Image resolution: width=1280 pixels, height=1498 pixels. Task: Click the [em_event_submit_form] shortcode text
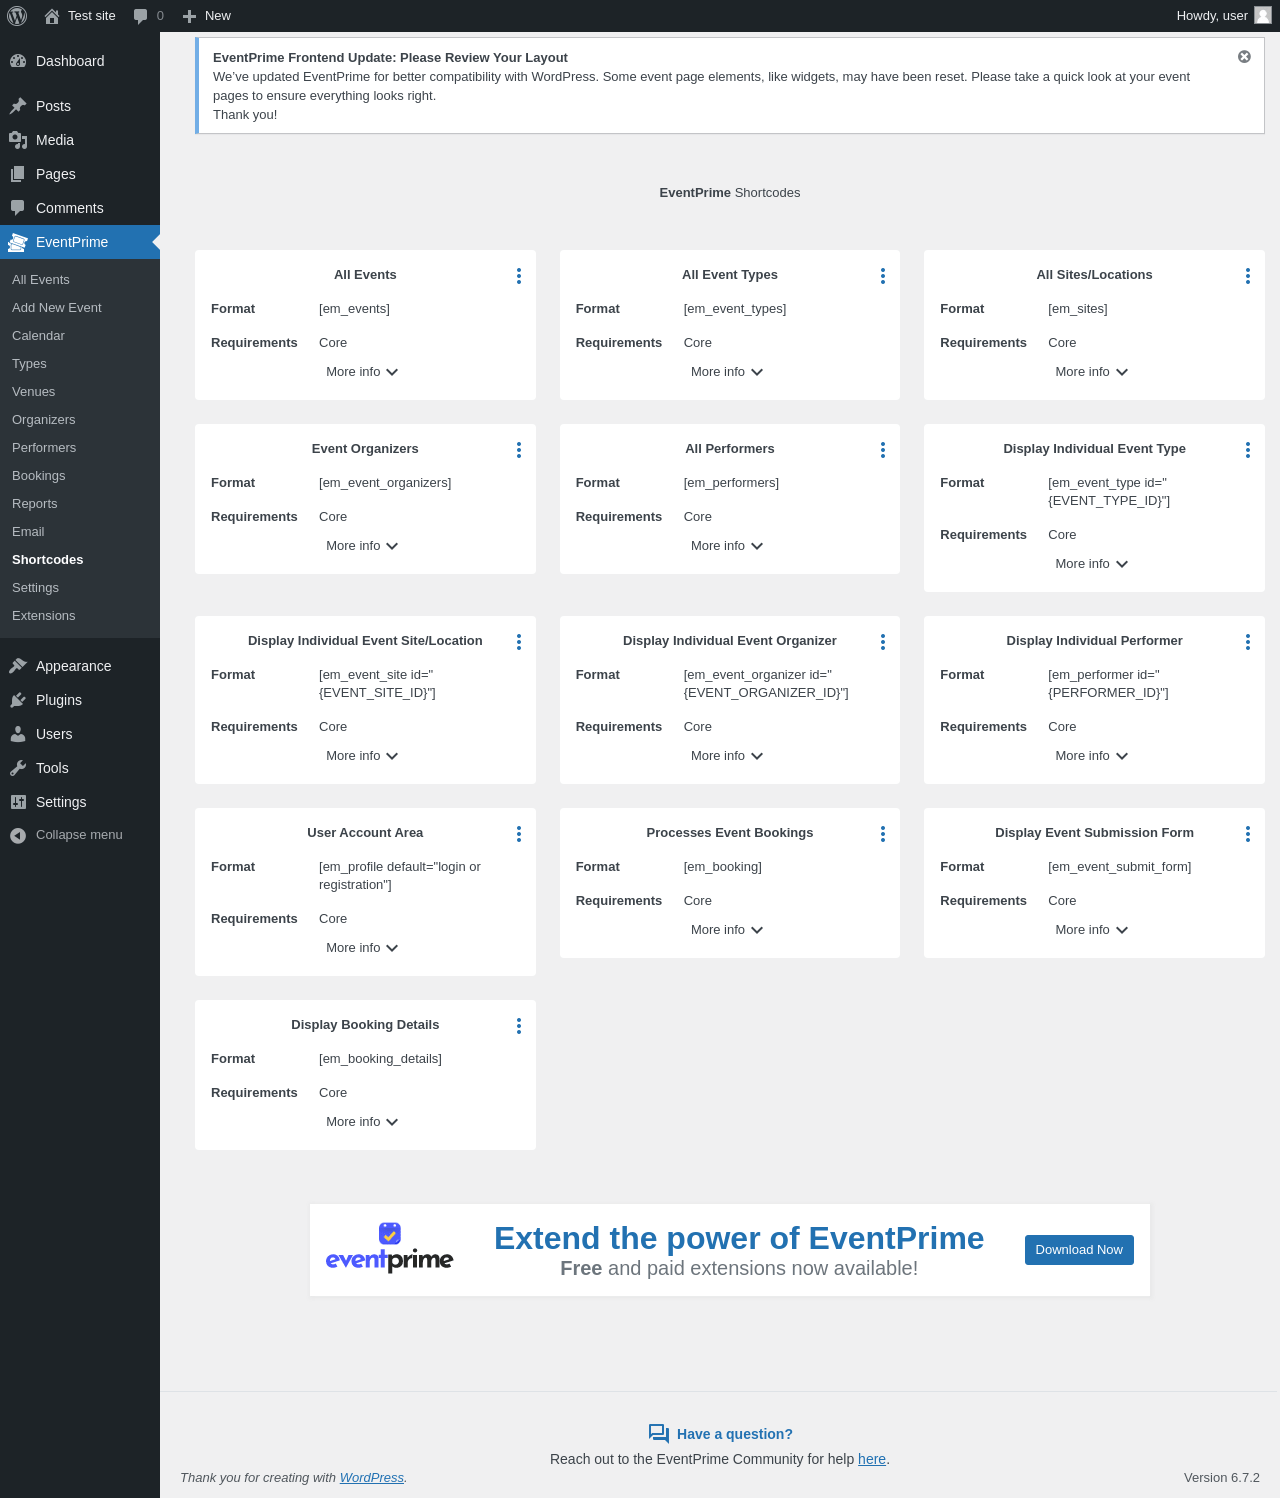(x=1120, y=867)
